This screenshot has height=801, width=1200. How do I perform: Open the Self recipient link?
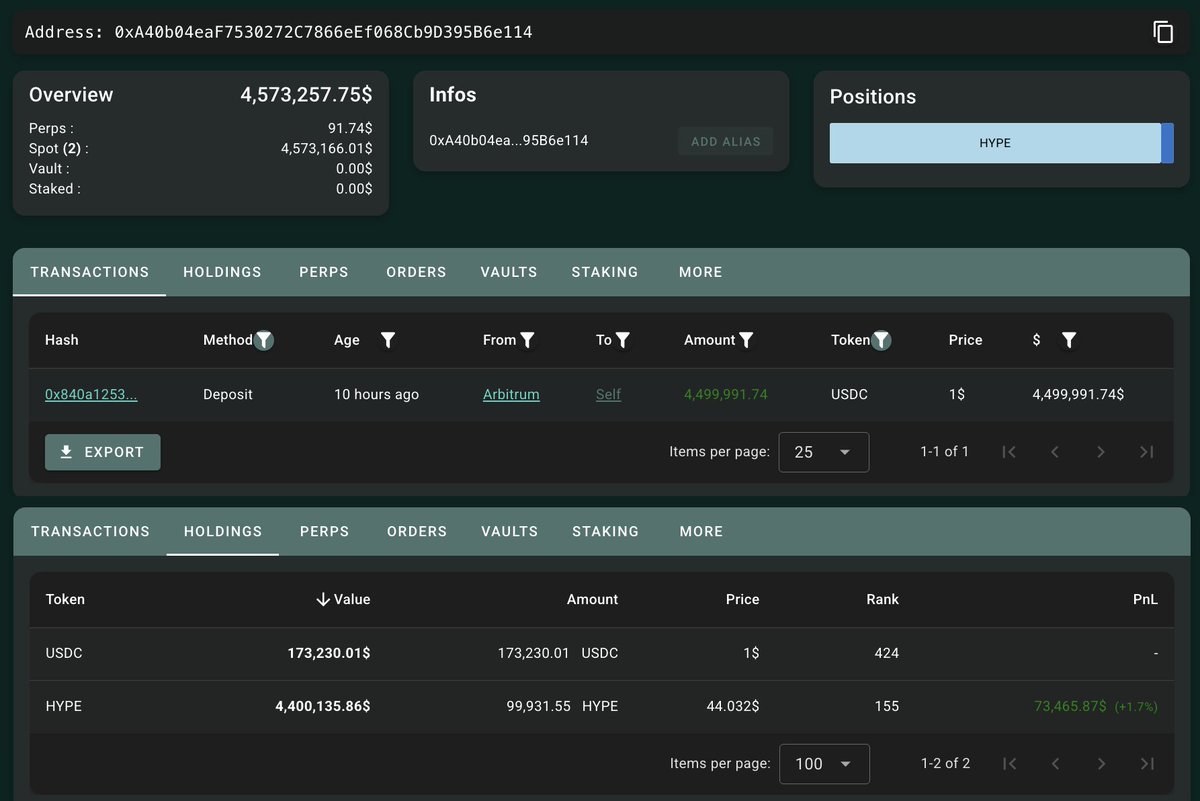(608, 395)
